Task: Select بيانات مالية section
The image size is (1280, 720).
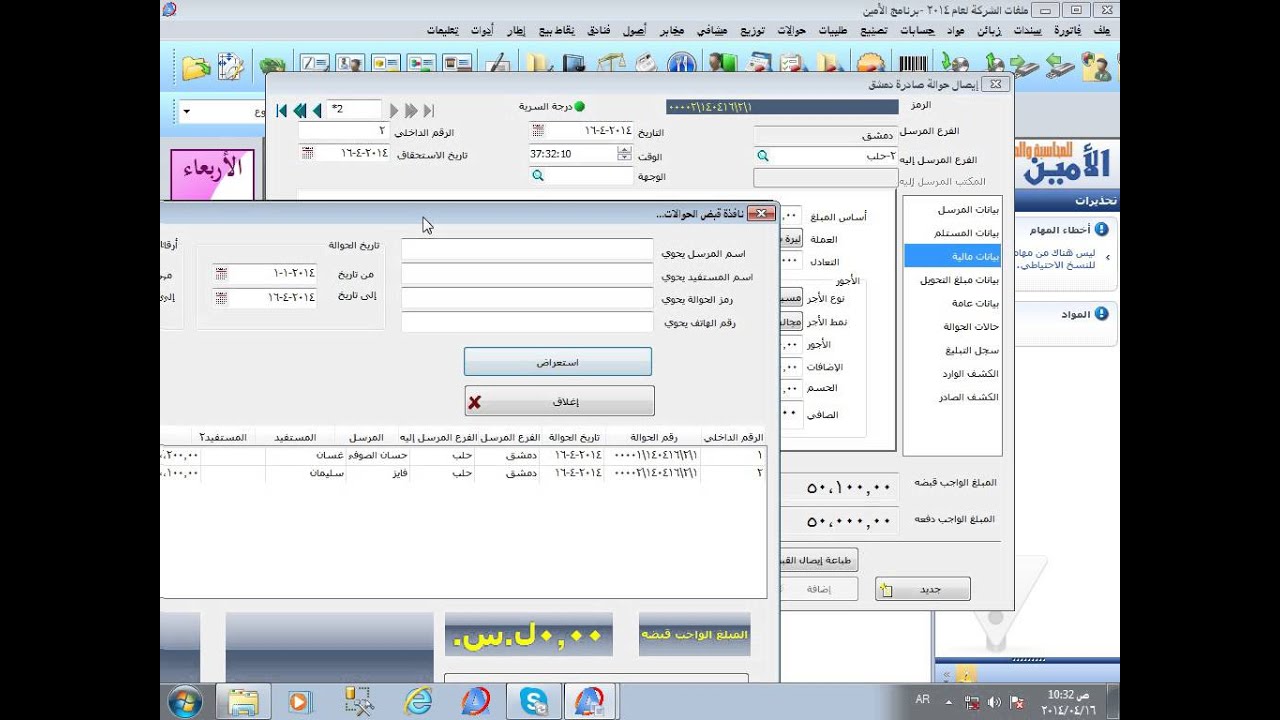Action: (x=953, y=257)
